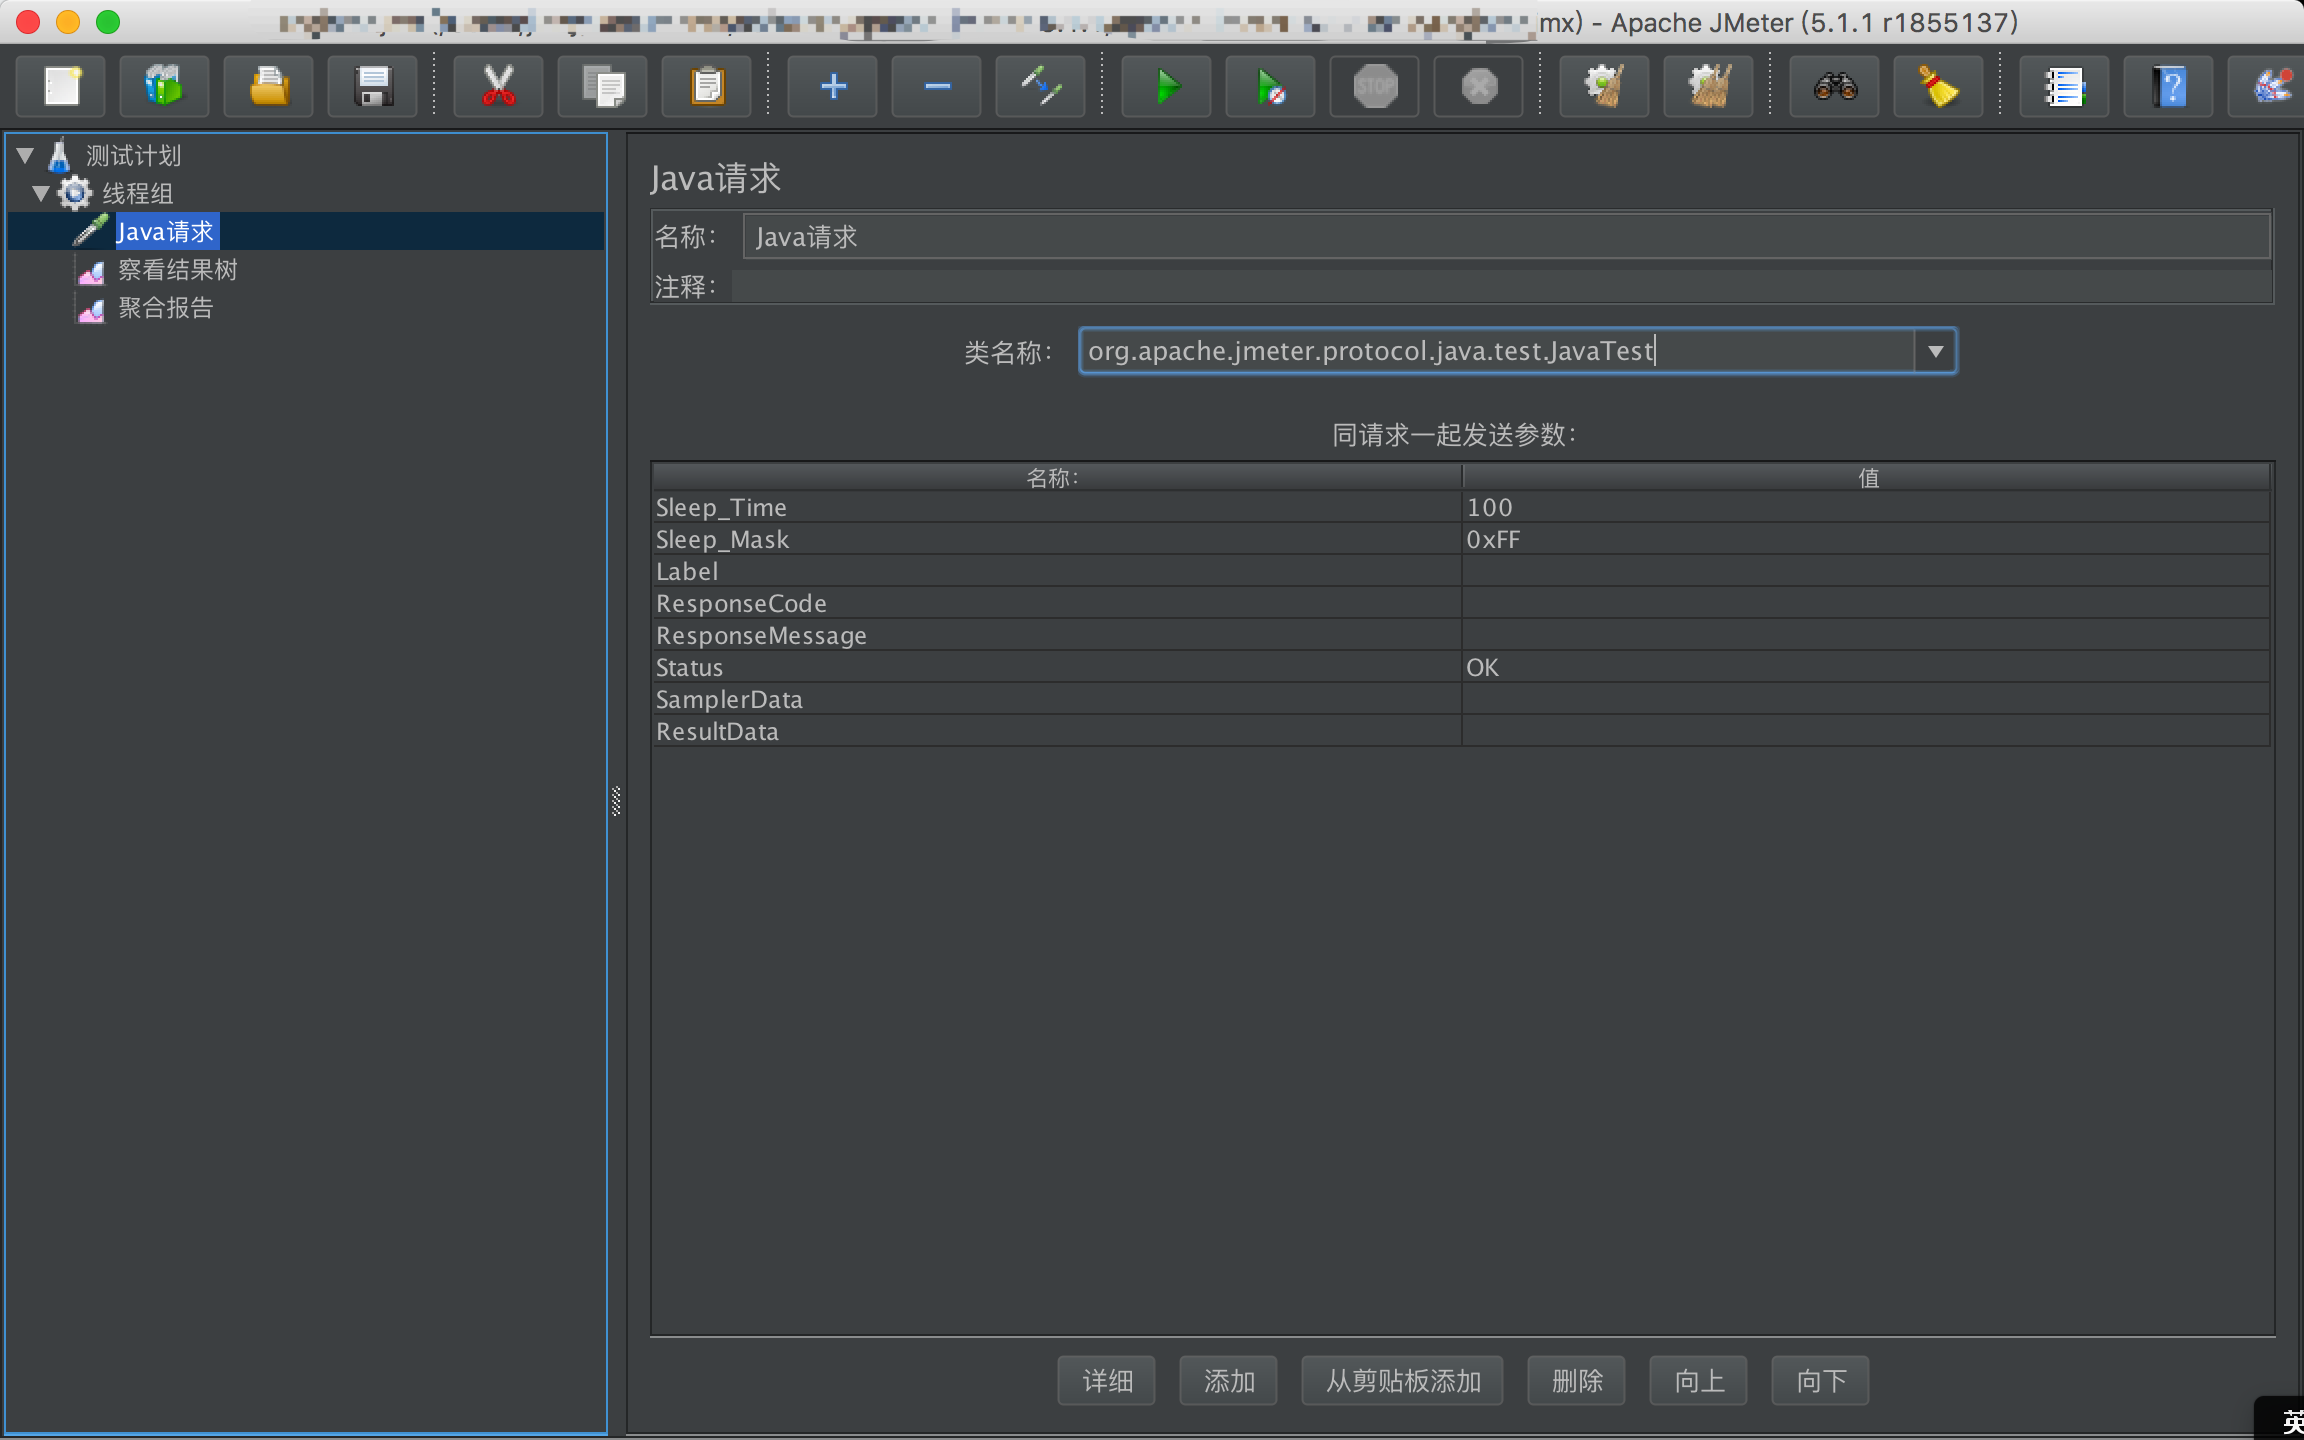Open the Function Helper list icon
Viewport: 2304px width, 1440px height.
point(2064,87)
